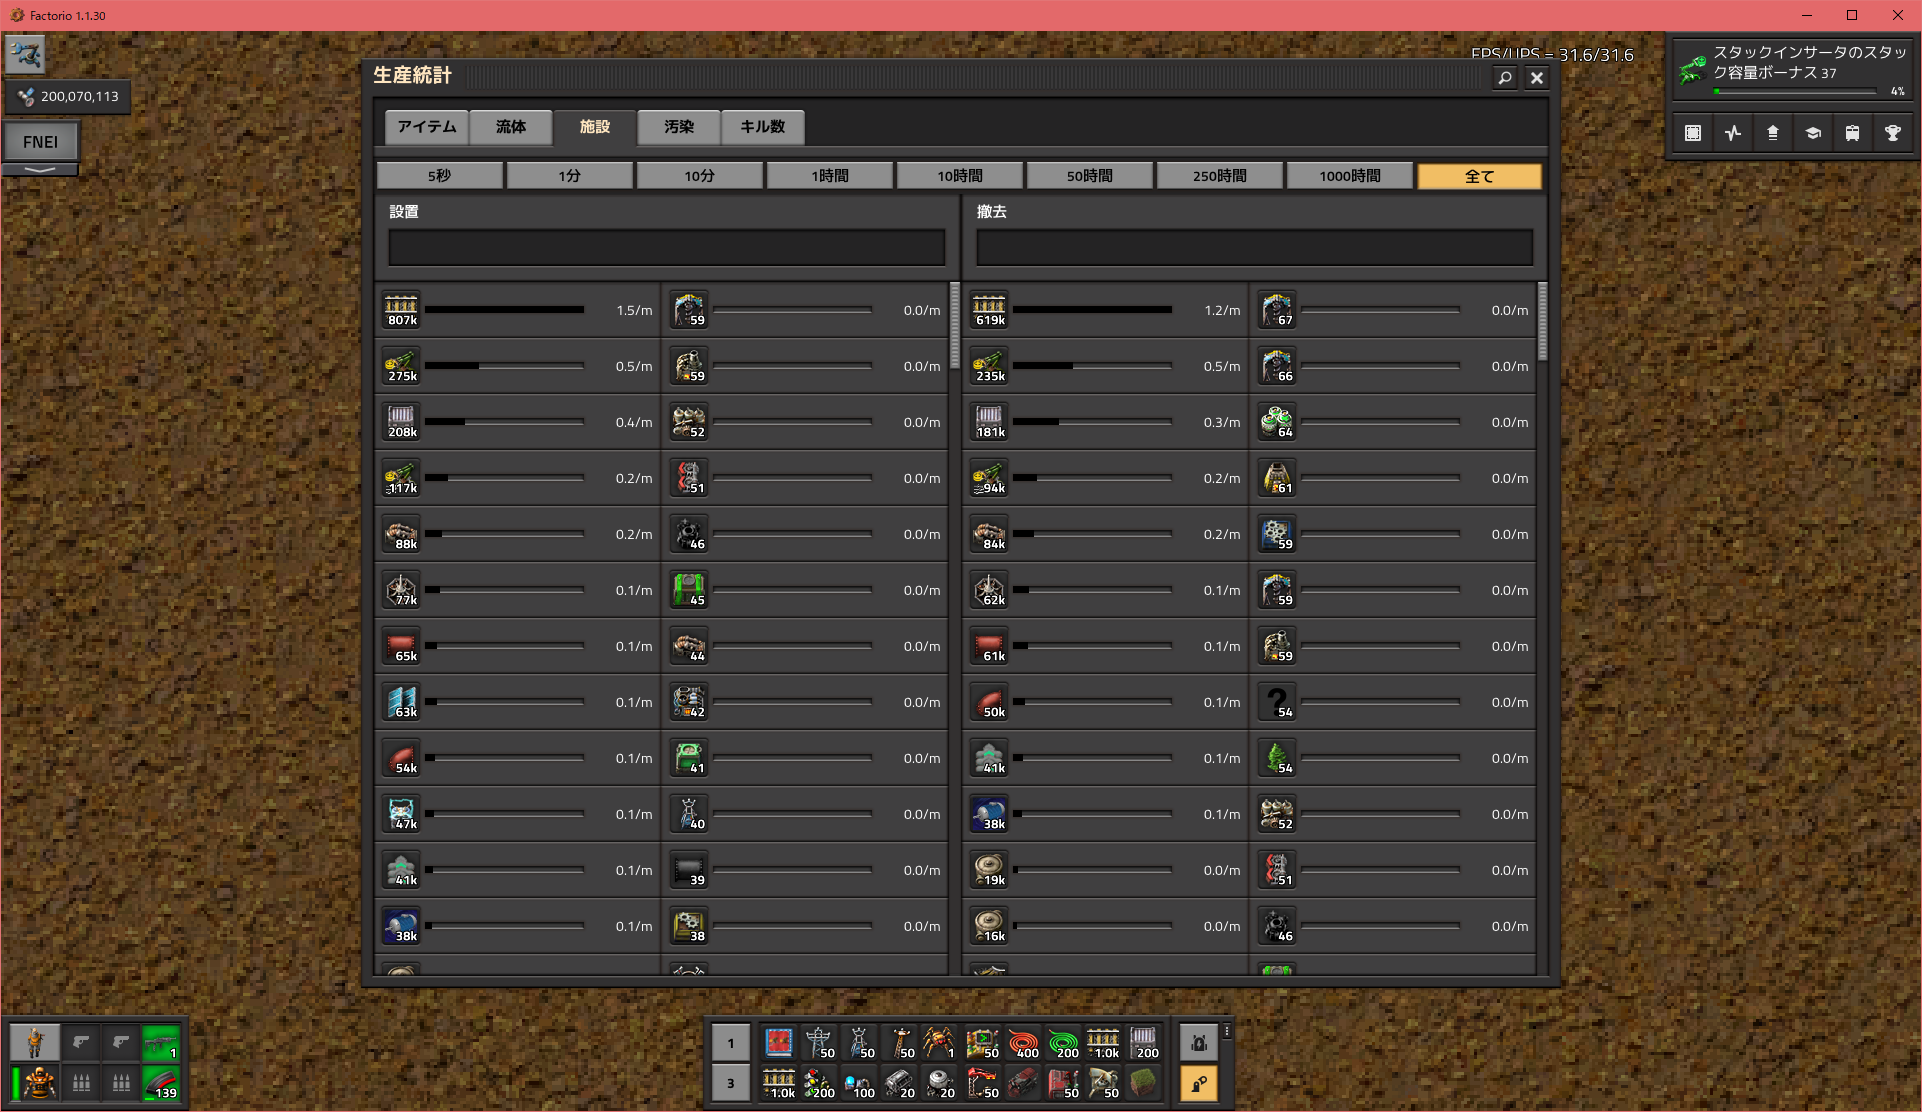1922x1112 pixels.
Task: Select the green wire in quickbar
Action: point(1063,1043)
